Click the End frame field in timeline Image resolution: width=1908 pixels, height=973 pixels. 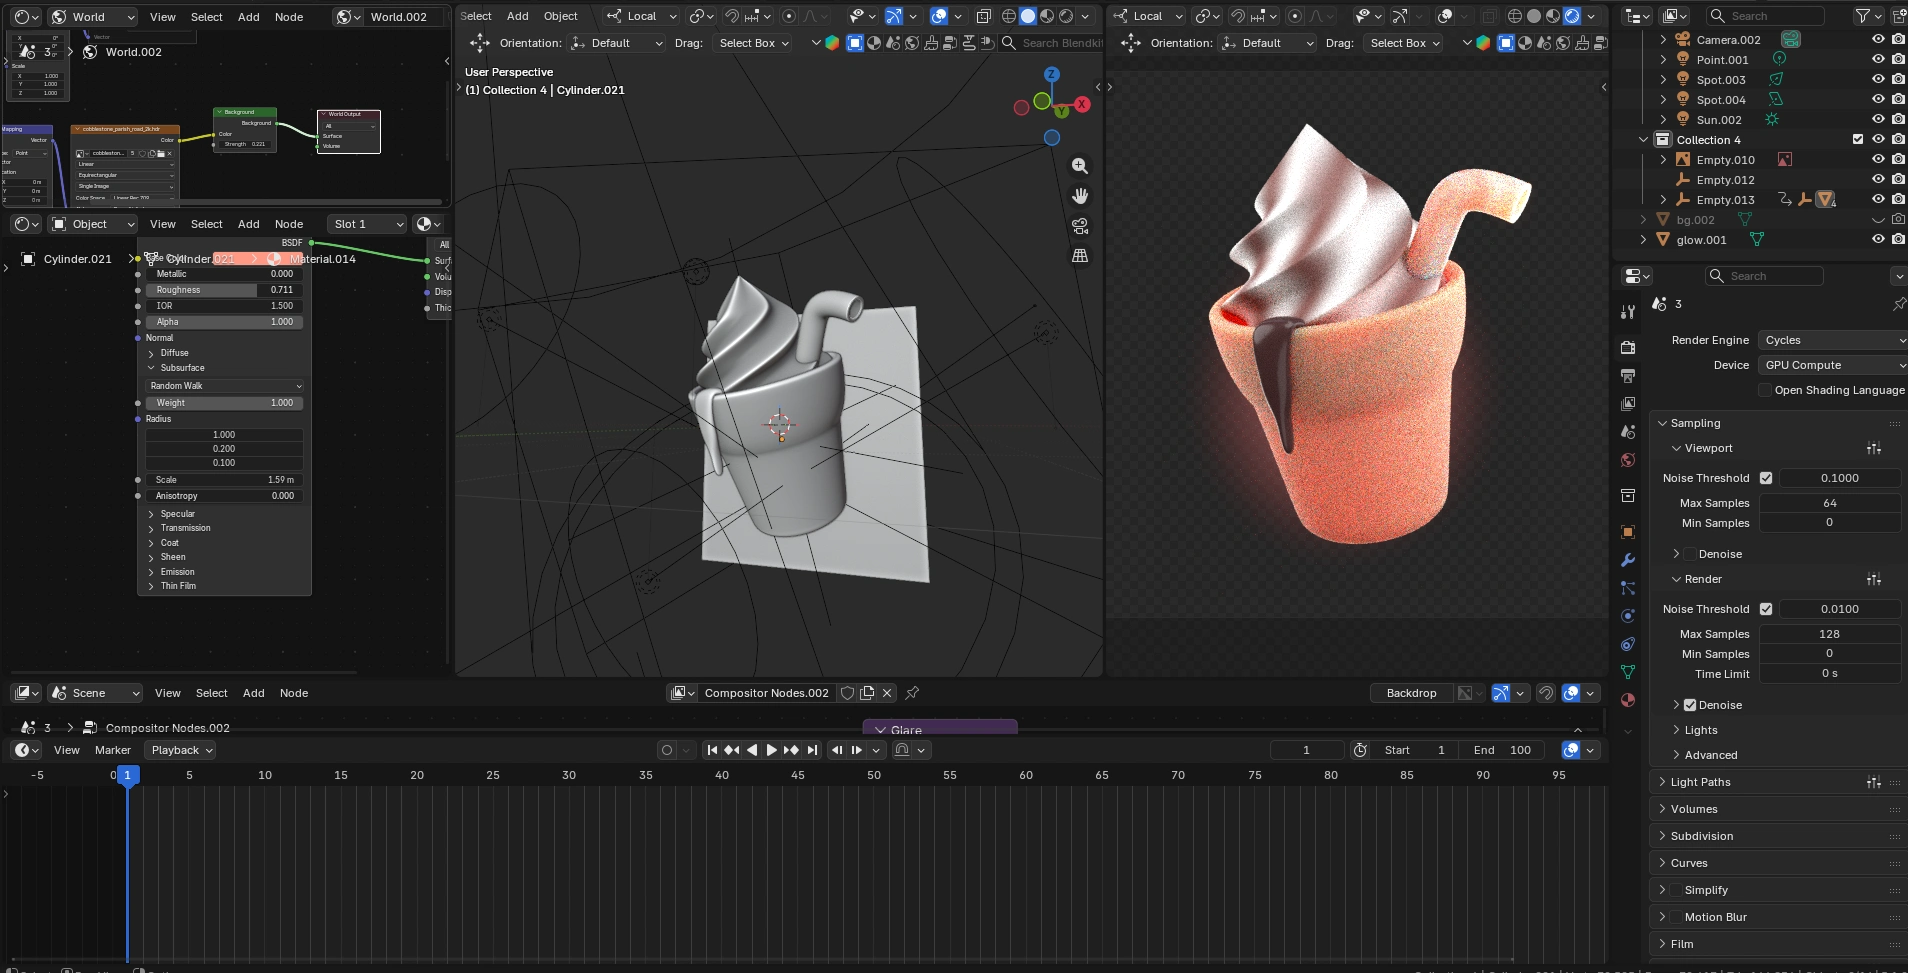(1503, 750)
